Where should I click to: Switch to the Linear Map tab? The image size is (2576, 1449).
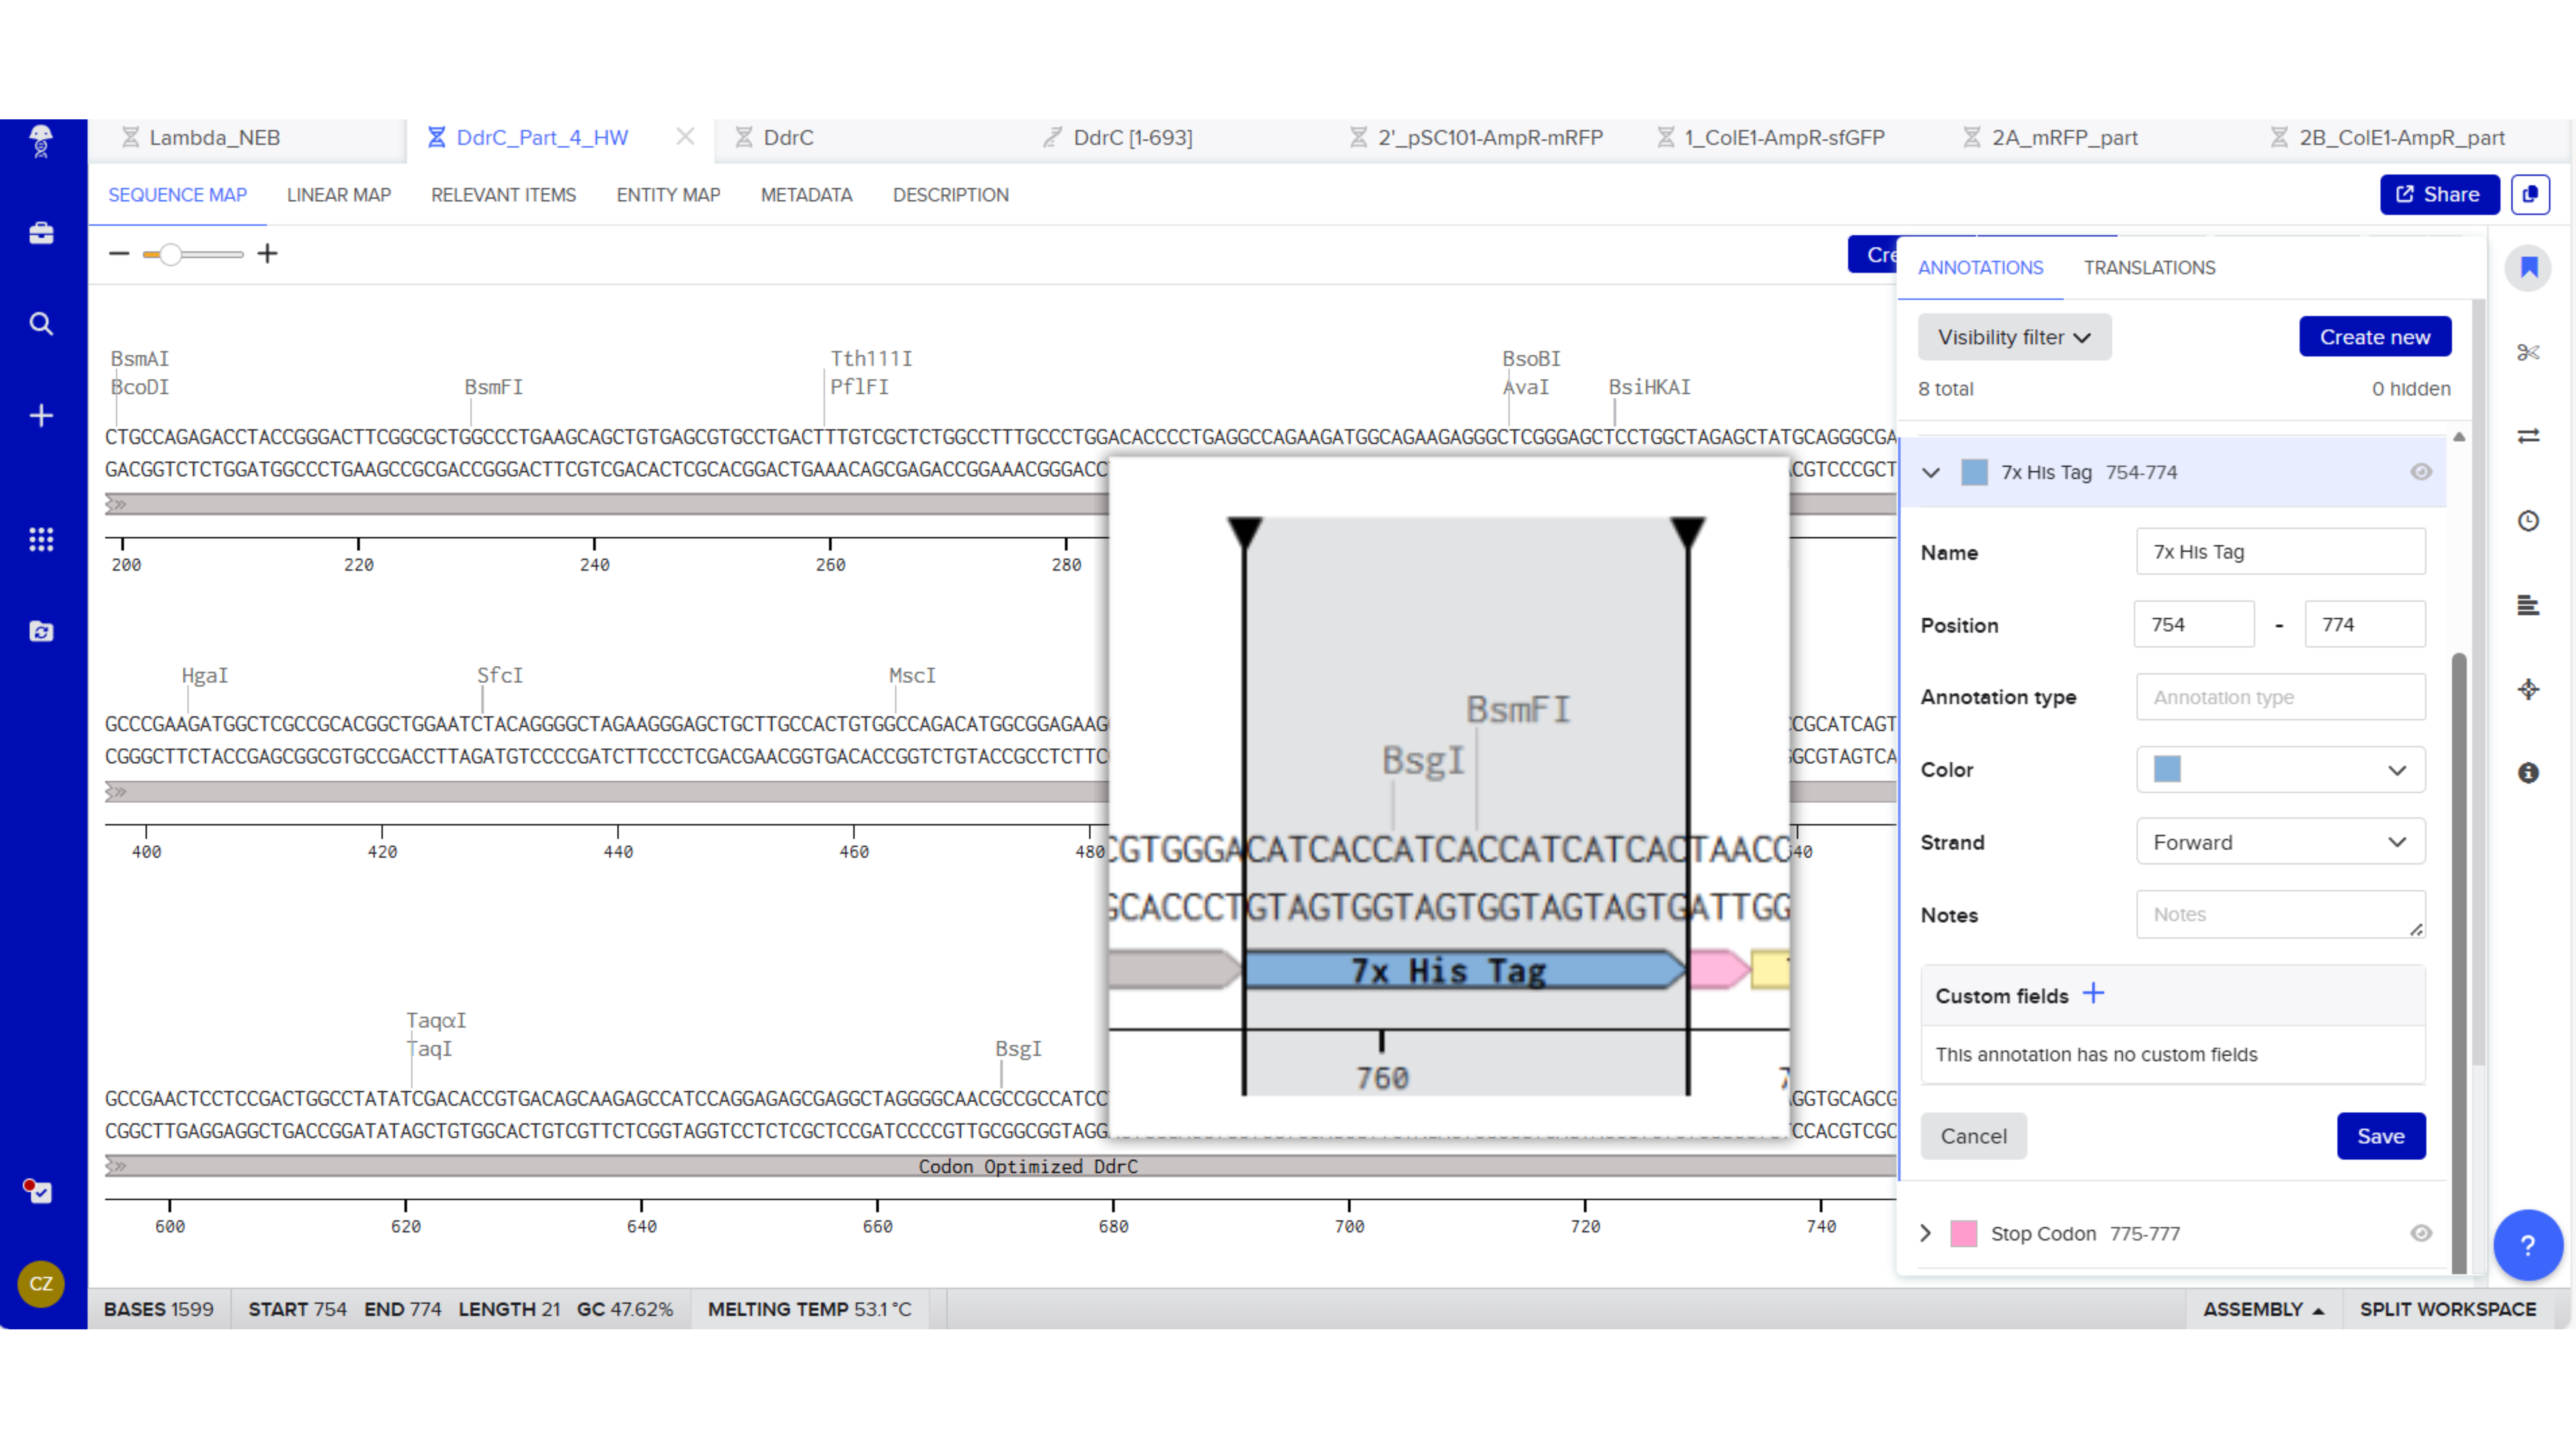(339, 195)
